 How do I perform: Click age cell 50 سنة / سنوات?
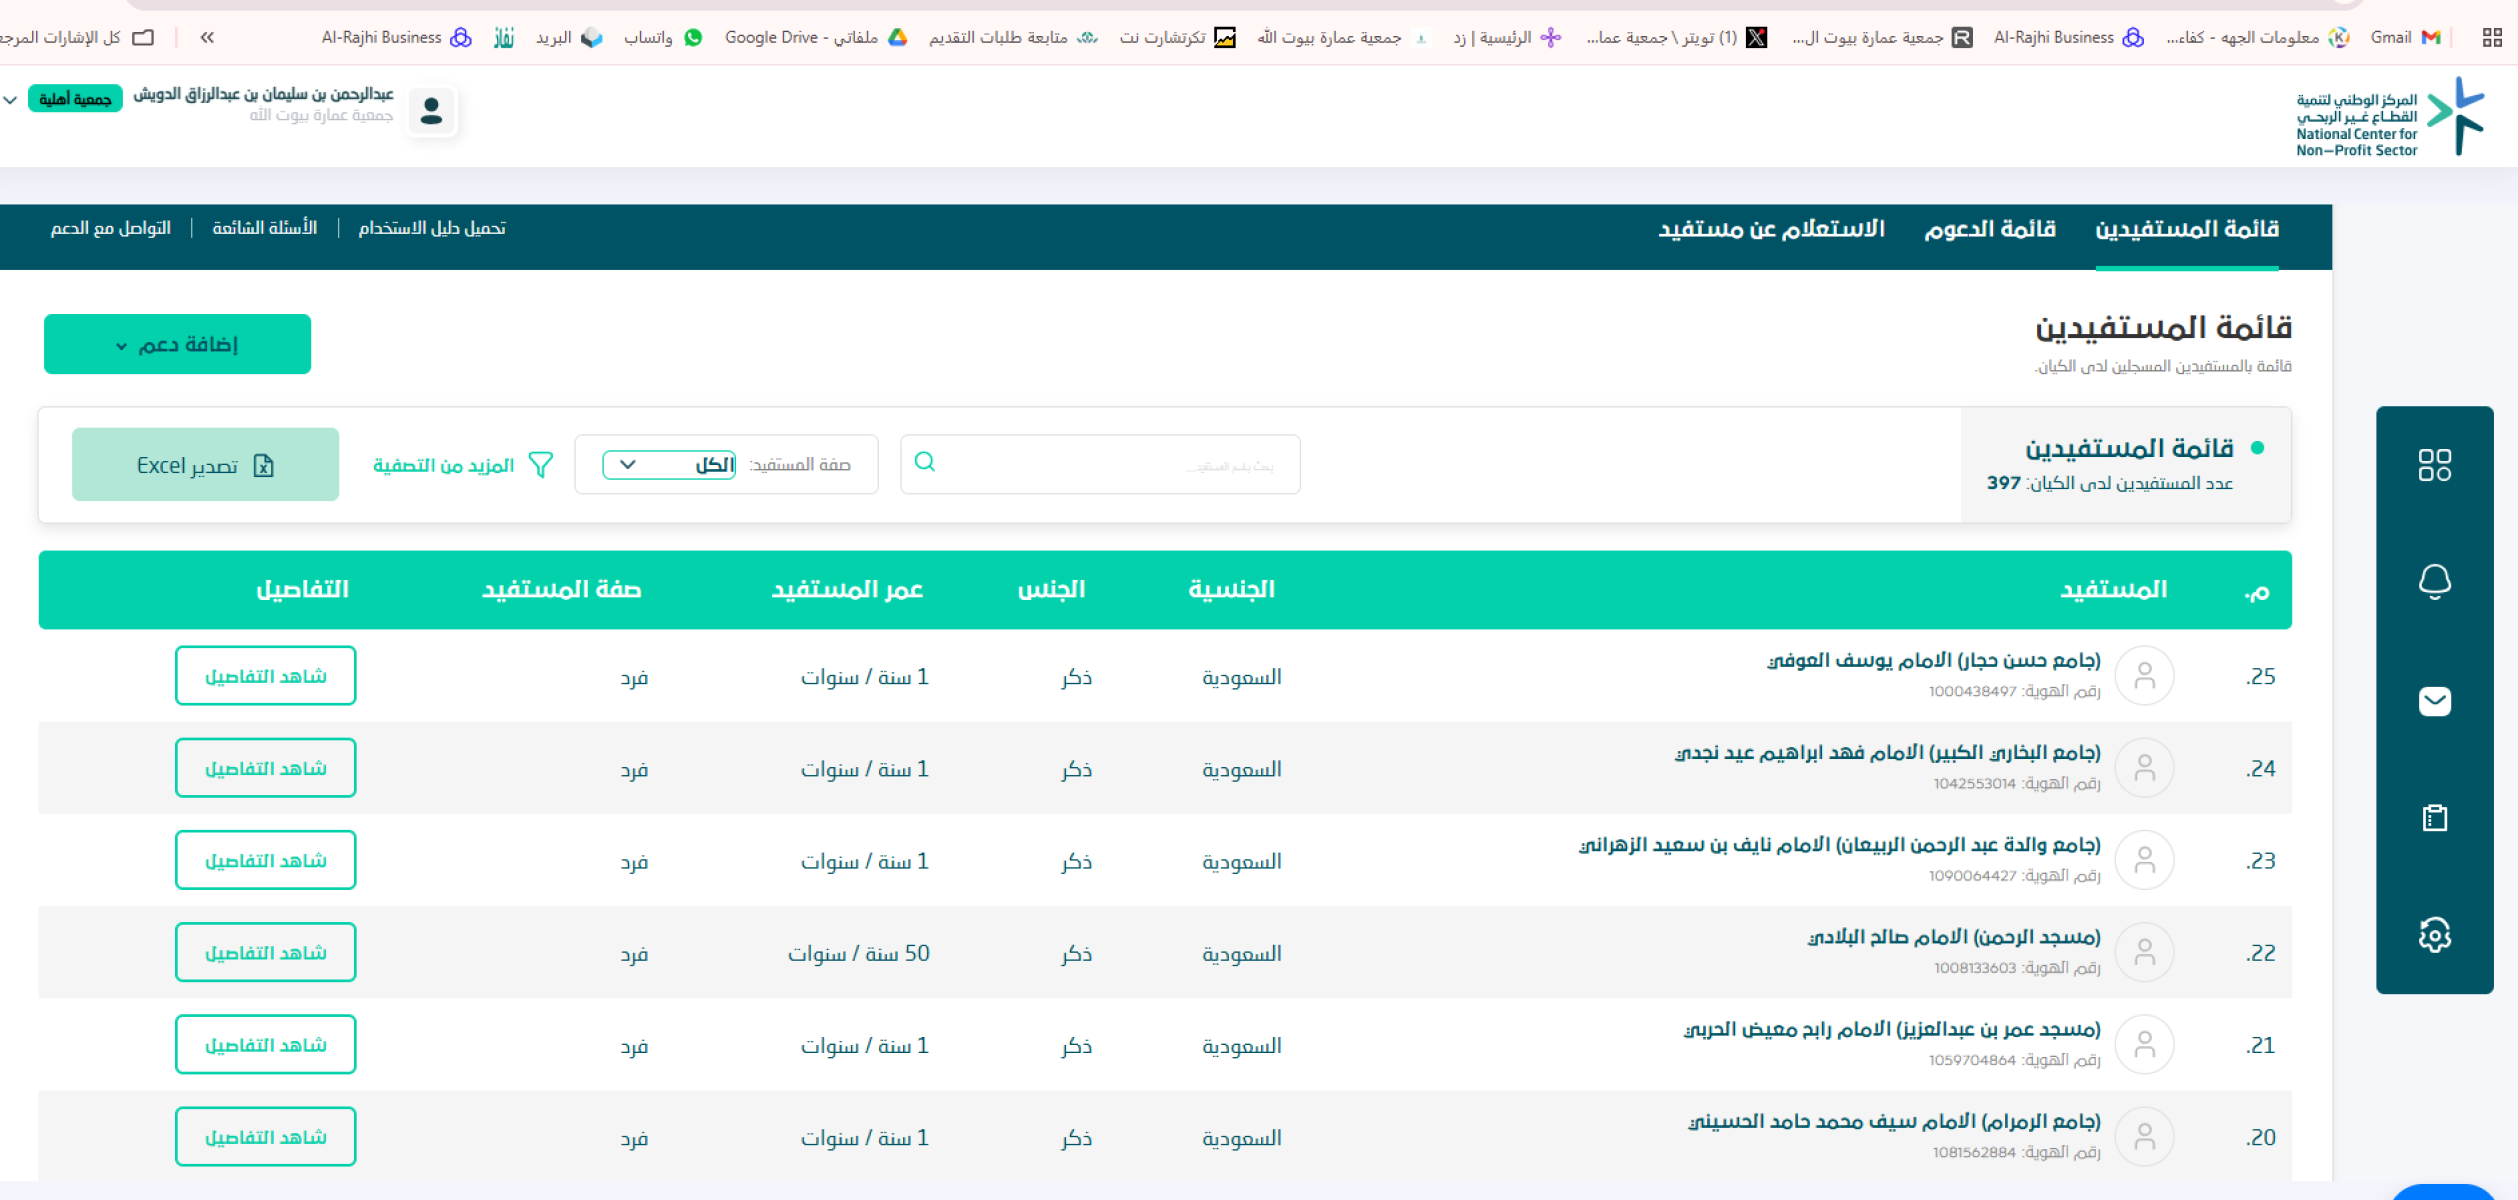click(858, 953)
